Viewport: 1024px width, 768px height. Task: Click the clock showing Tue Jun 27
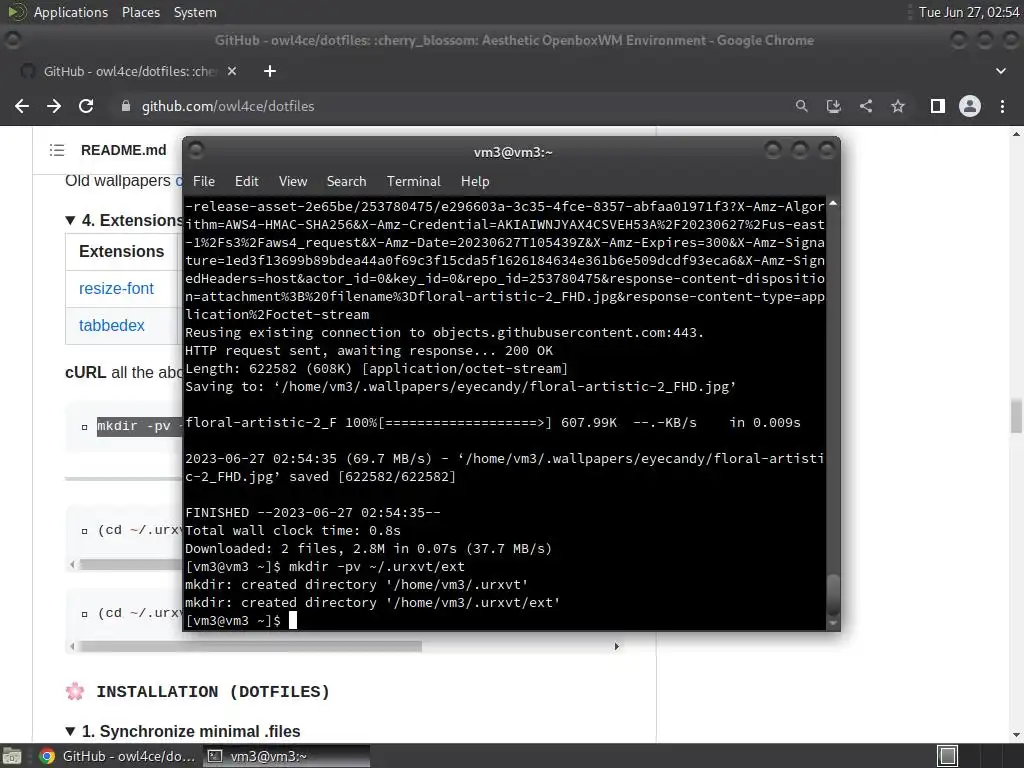[x=969, y=12]
